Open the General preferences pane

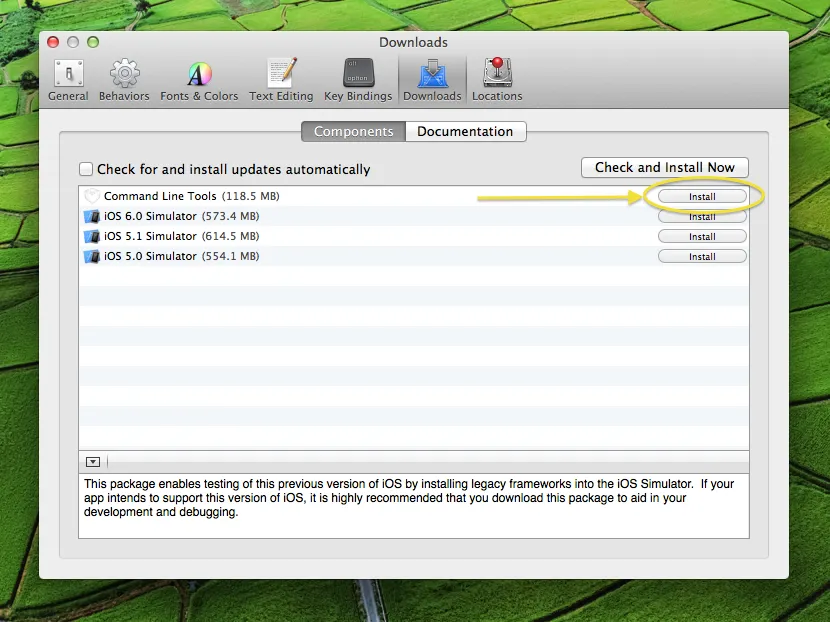[68, 78]
